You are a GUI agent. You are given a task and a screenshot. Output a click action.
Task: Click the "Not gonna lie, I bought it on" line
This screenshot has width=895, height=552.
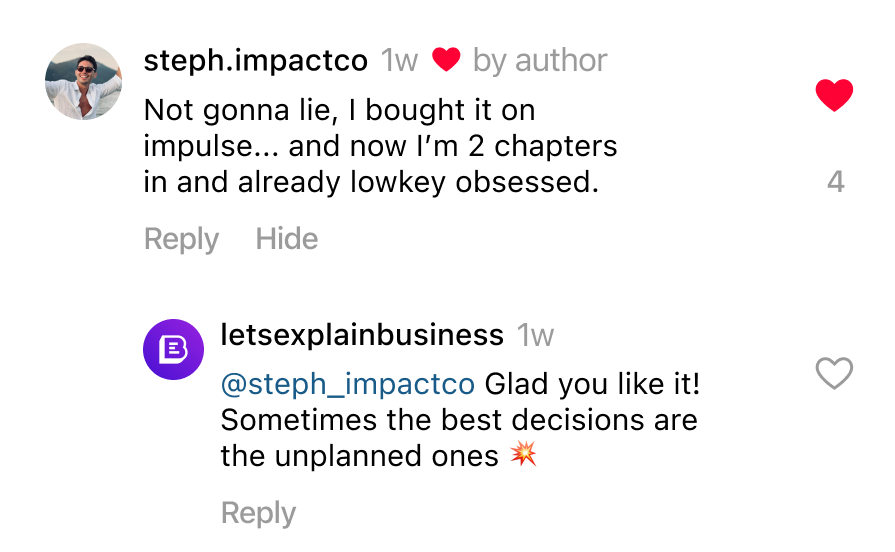click(340, 109)
